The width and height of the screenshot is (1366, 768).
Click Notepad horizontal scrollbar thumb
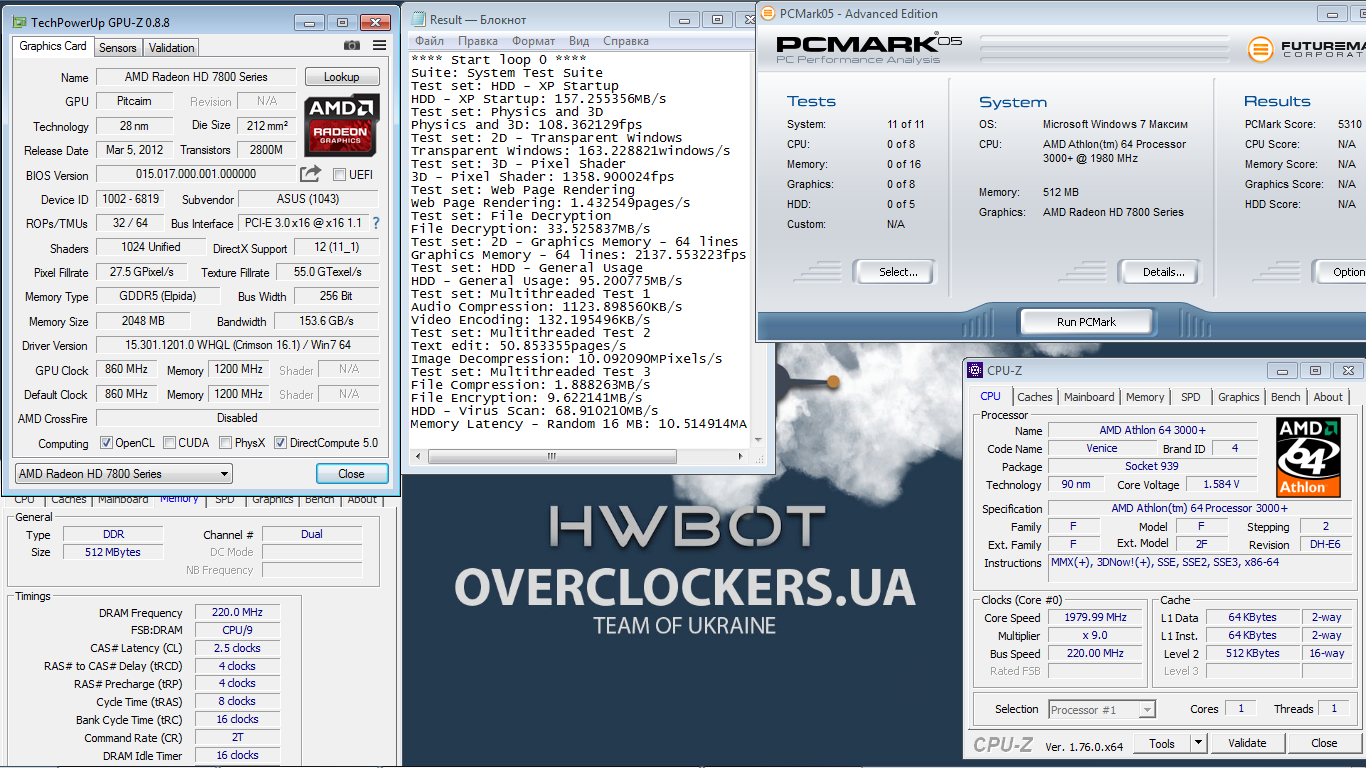[550, 457]
